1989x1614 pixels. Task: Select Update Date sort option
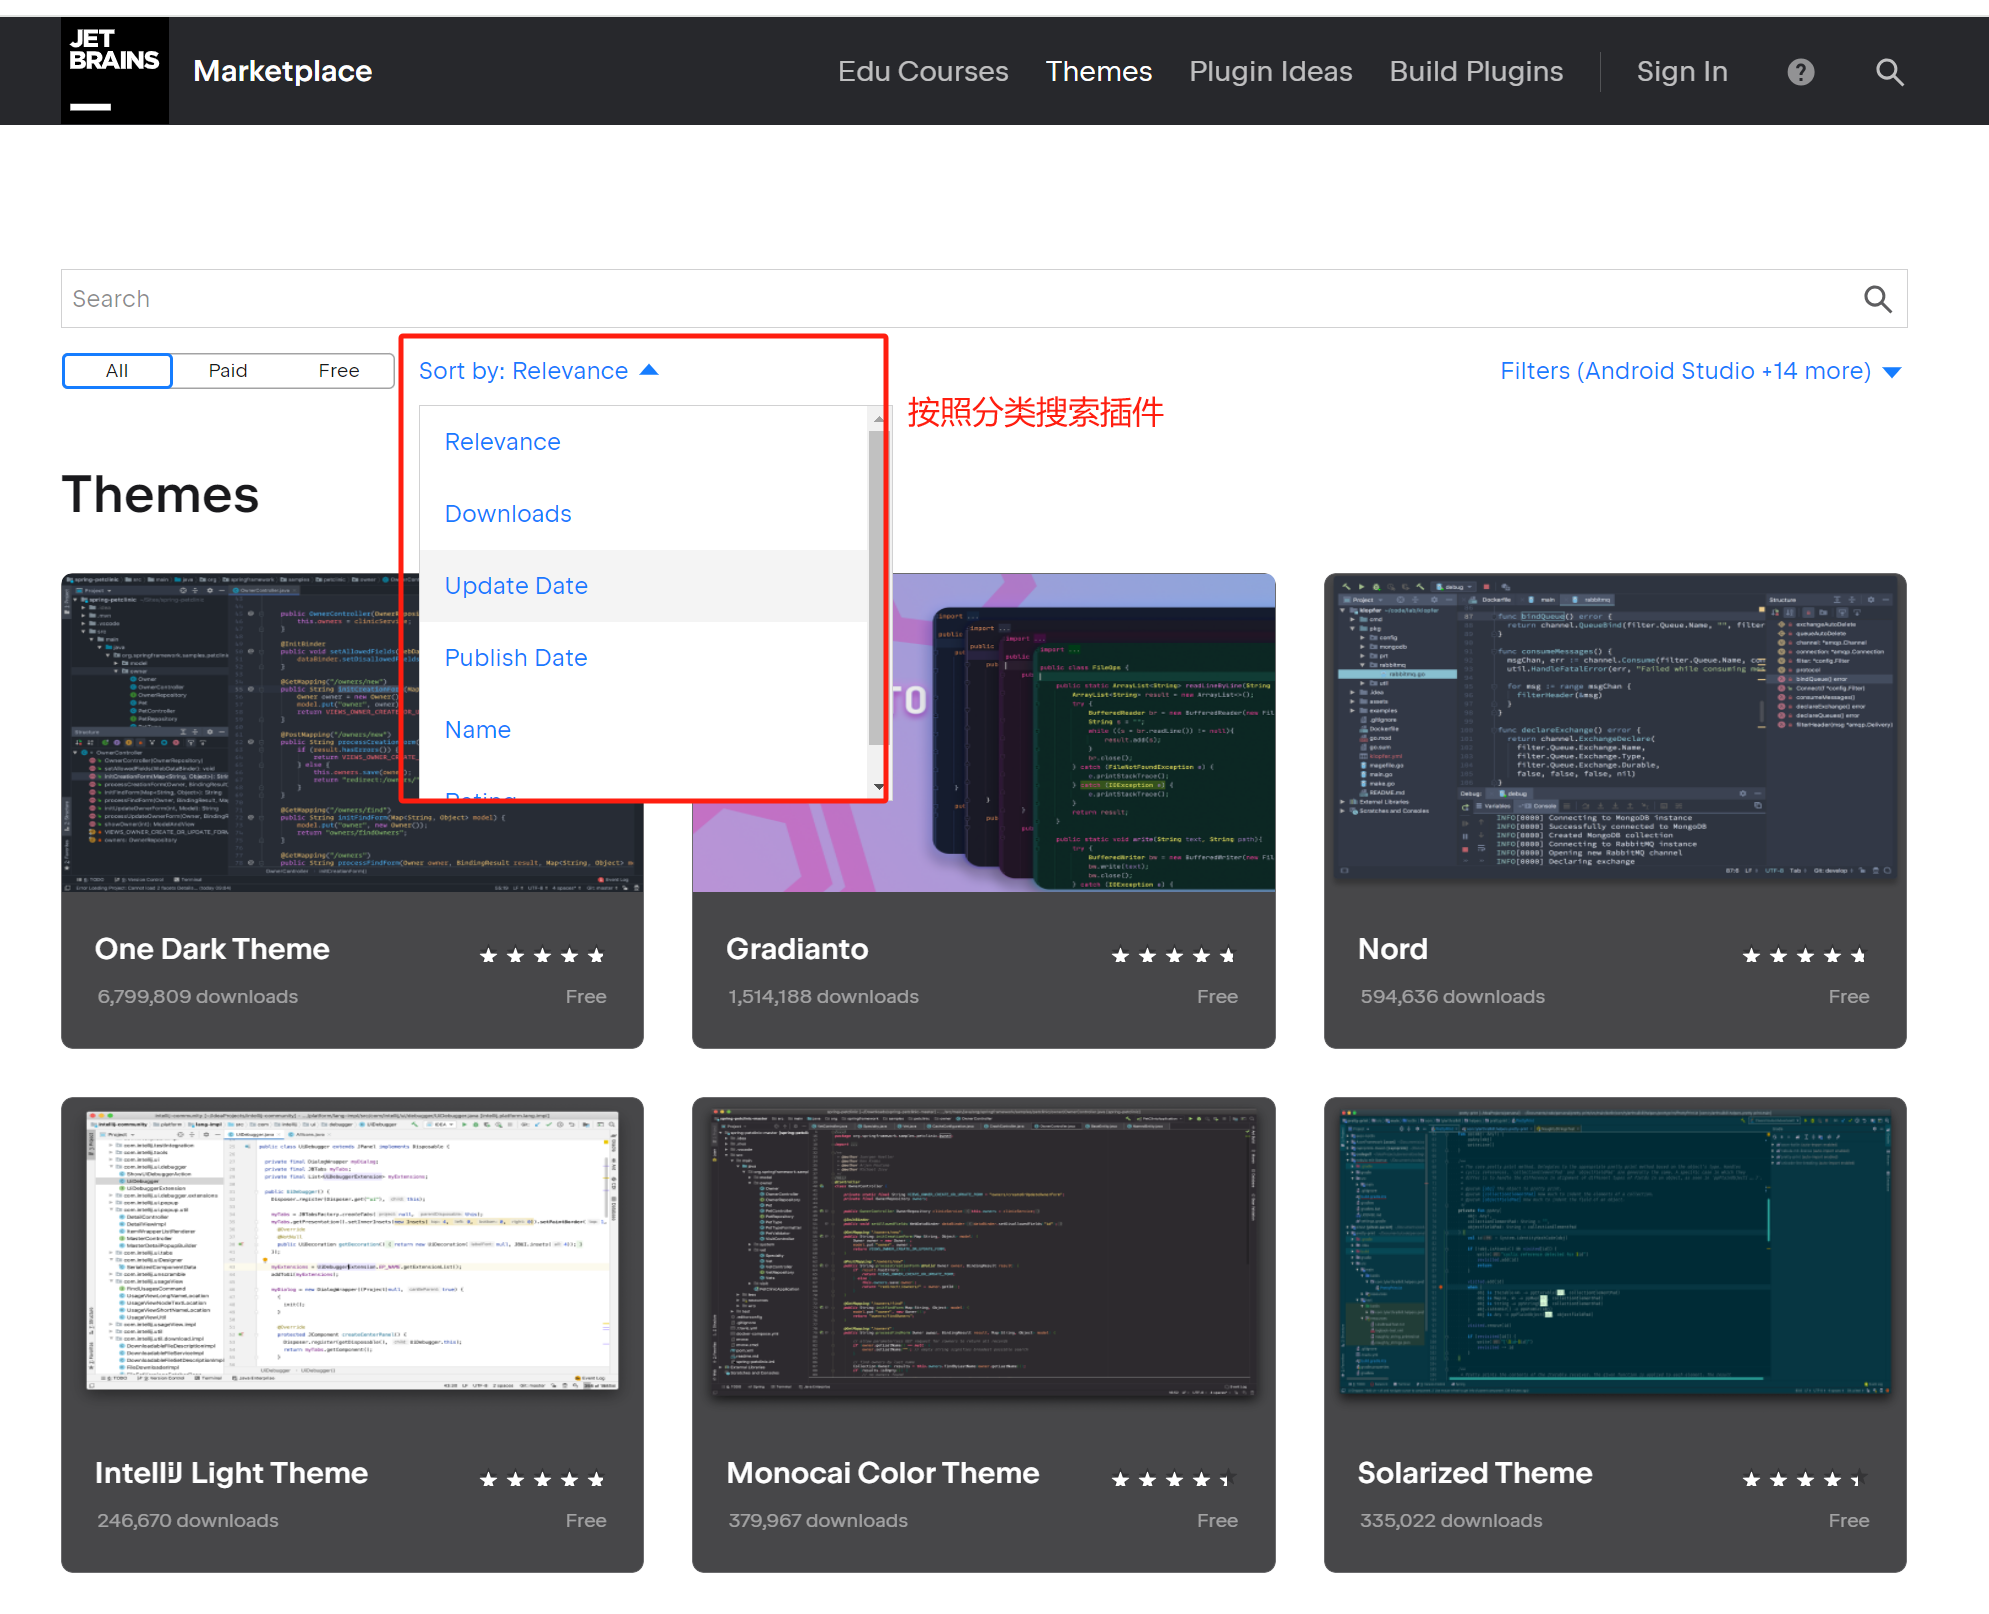[x=514, y=585]
